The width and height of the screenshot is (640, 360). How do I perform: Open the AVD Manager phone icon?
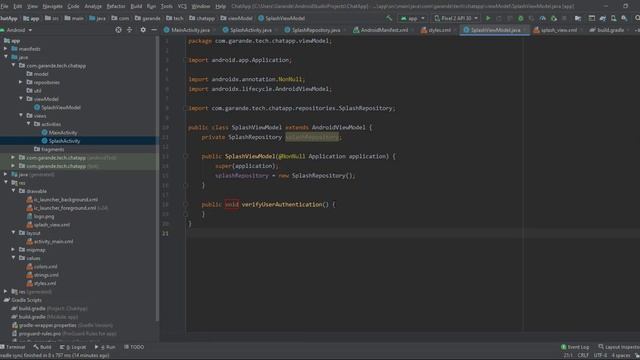(x=613, y=18)
